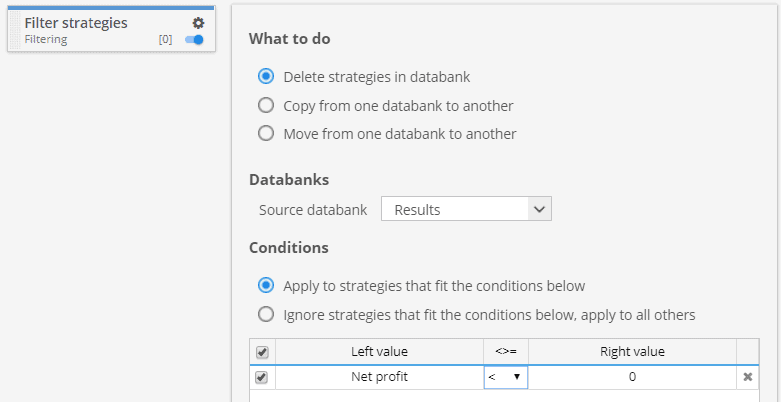Open the Source databank dropdown
The height and width of the screenshot is (402, 781).
[466, 210]
